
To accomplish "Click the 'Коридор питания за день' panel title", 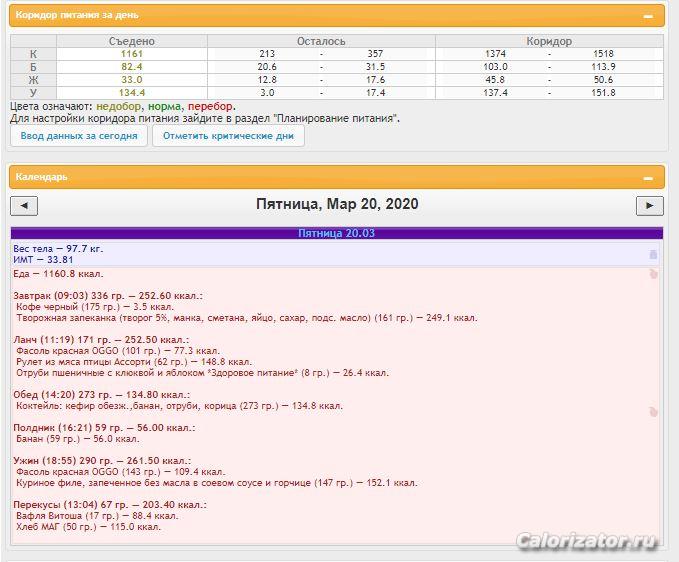I will (78, 16).
